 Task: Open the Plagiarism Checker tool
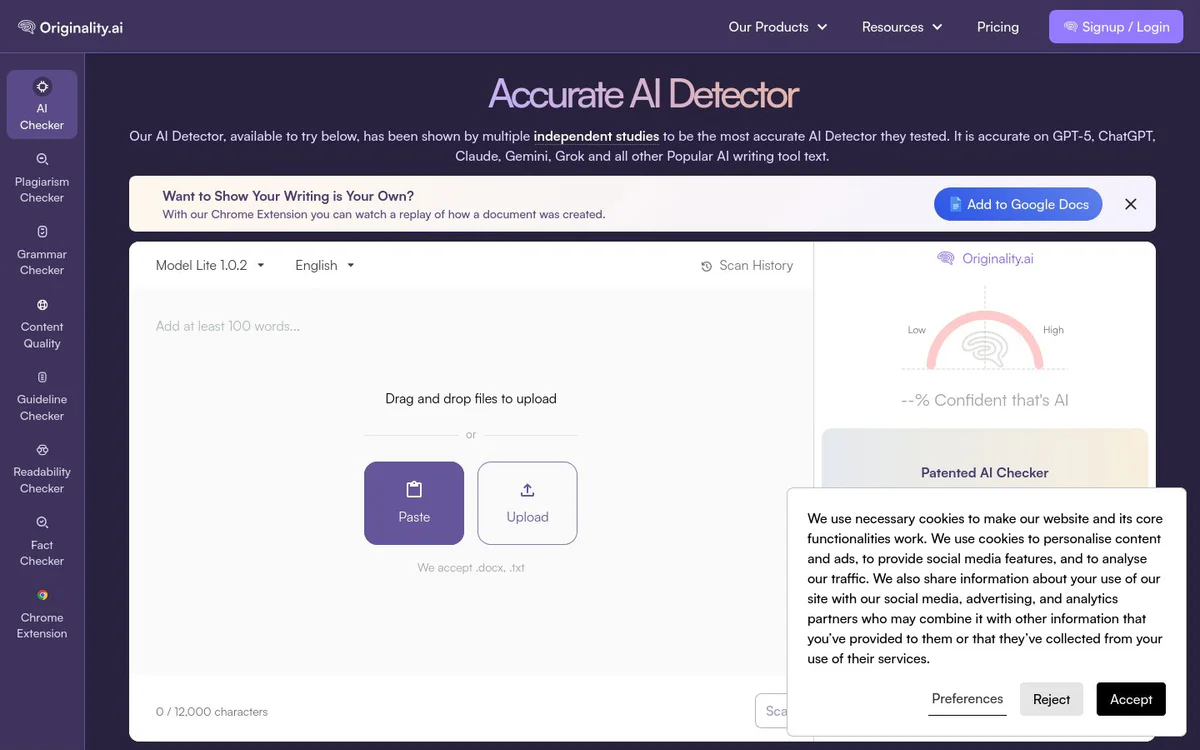click(x=42, y=177)
